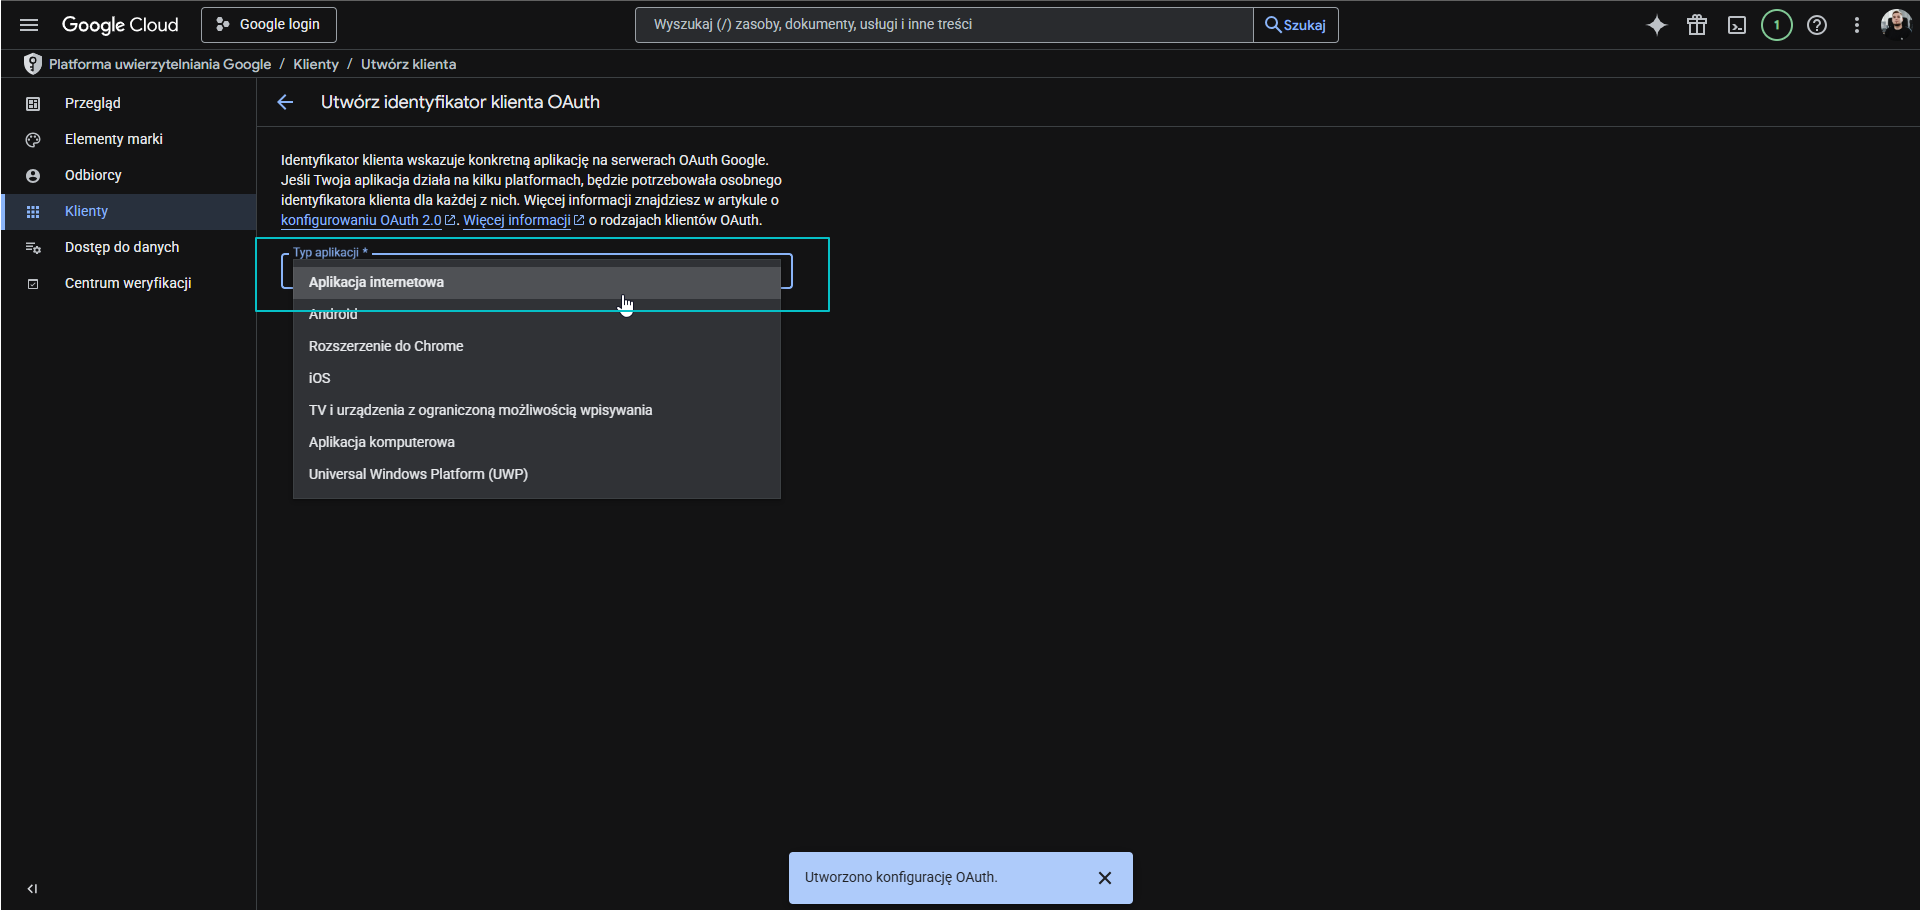
Task: Click the Szukaj search button
Action: click(1296, 25)
